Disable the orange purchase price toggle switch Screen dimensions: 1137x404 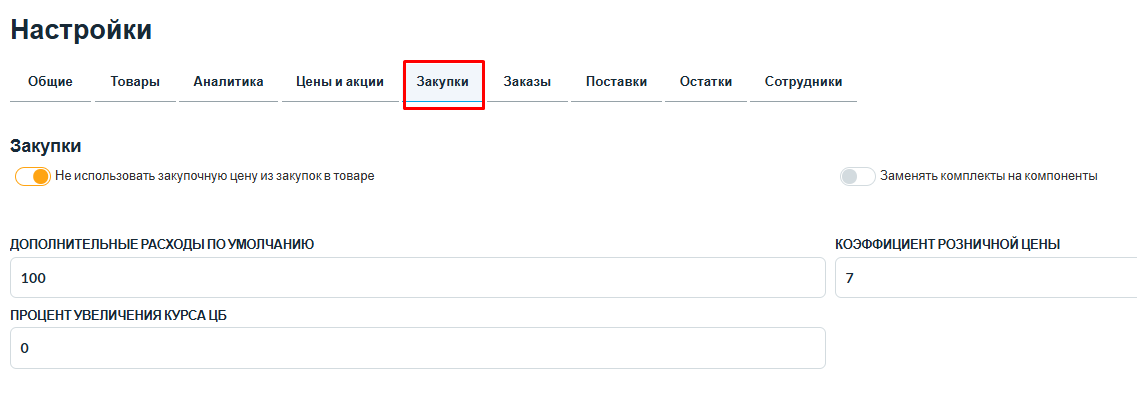[x=33, y=176]
